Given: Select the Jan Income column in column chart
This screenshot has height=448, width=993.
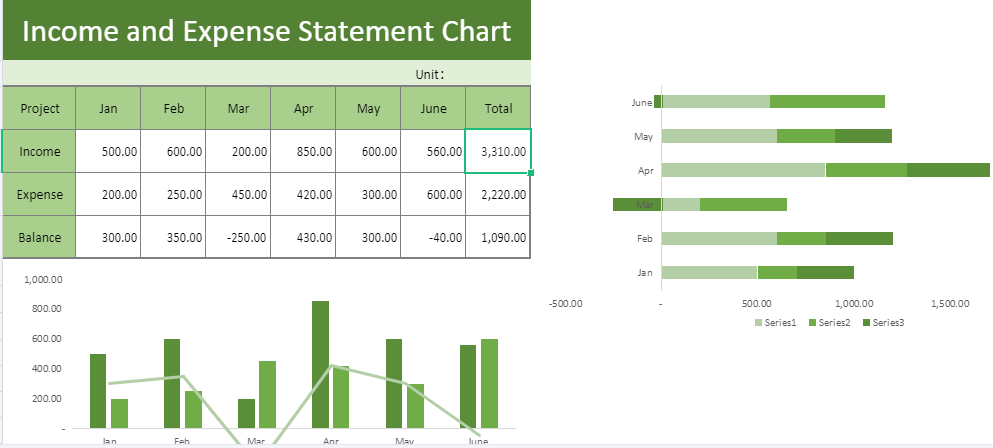Looking at the screenshot, I should coord(98,390).
